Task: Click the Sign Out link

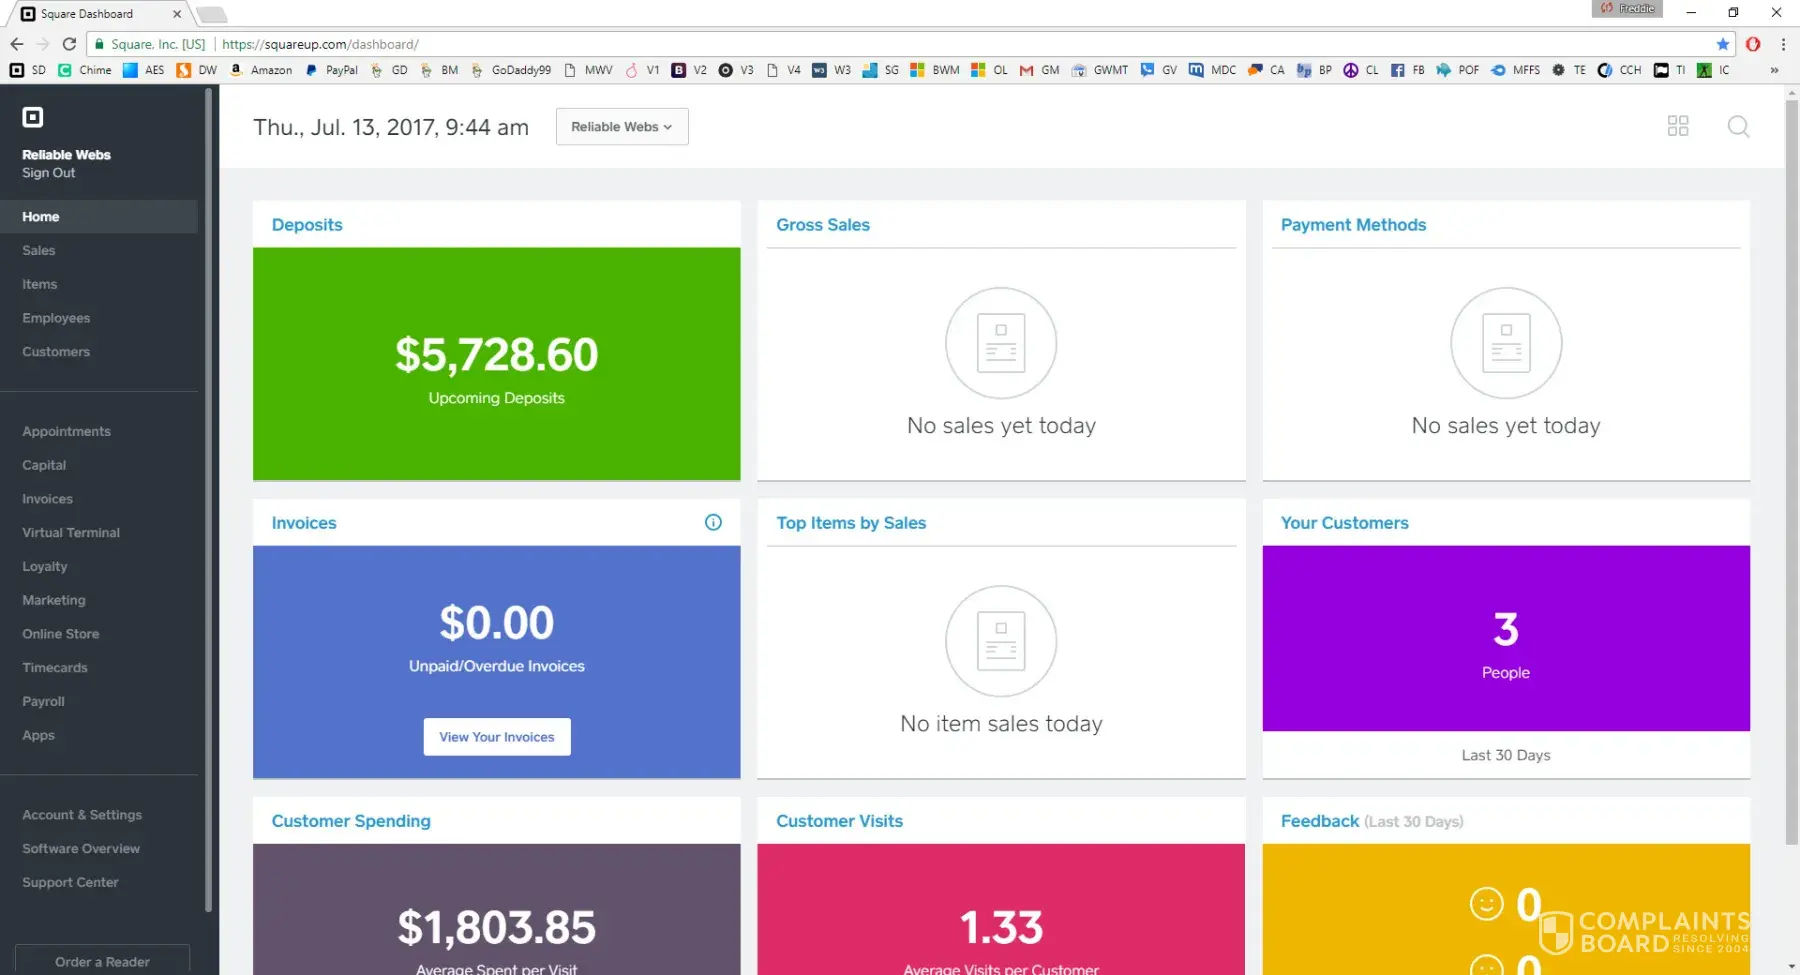Action: click(49, 173)
